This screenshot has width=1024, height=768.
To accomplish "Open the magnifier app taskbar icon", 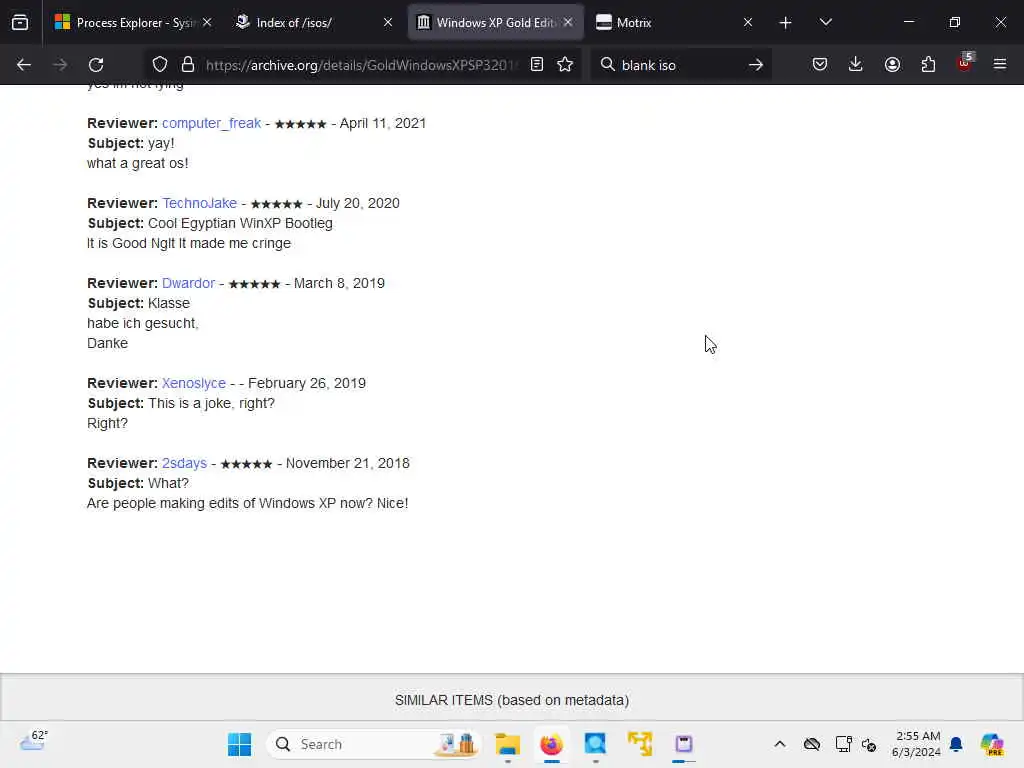I will tap(595, 744).
